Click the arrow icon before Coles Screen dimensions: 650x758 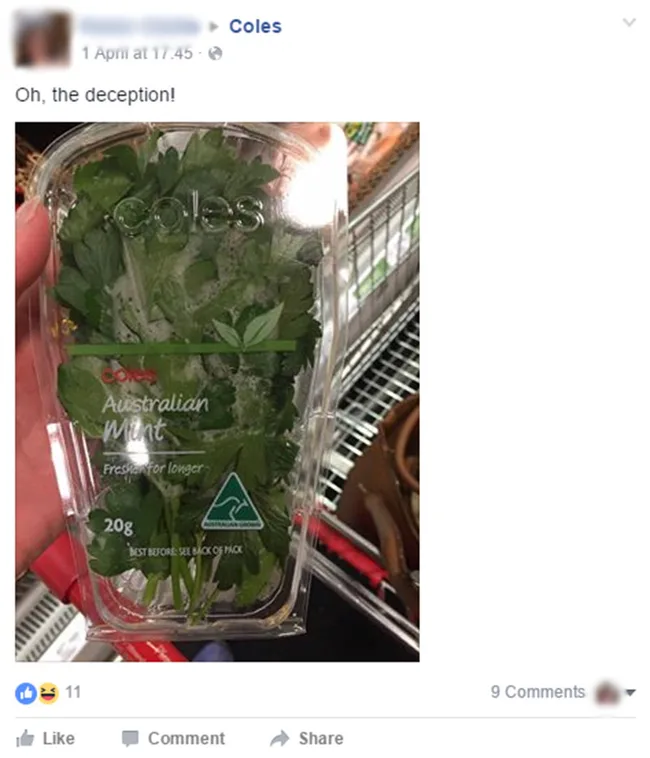tap(213, 27)
